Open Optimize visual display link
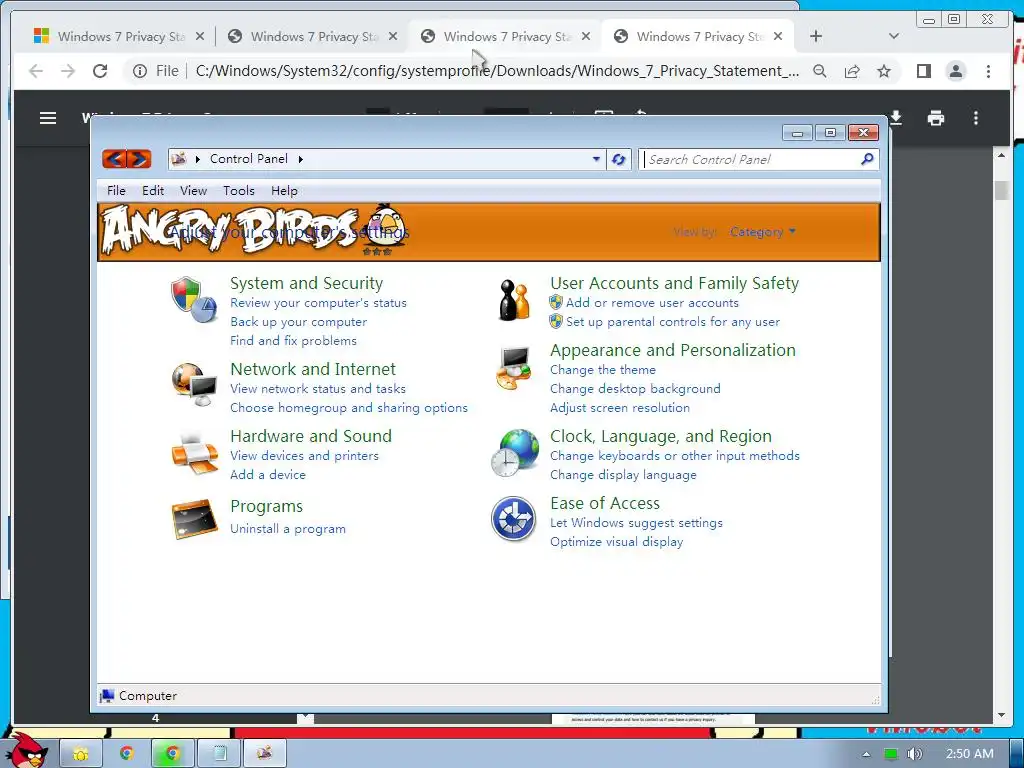Screen dimensions: 1024x768 pos(616,542)
